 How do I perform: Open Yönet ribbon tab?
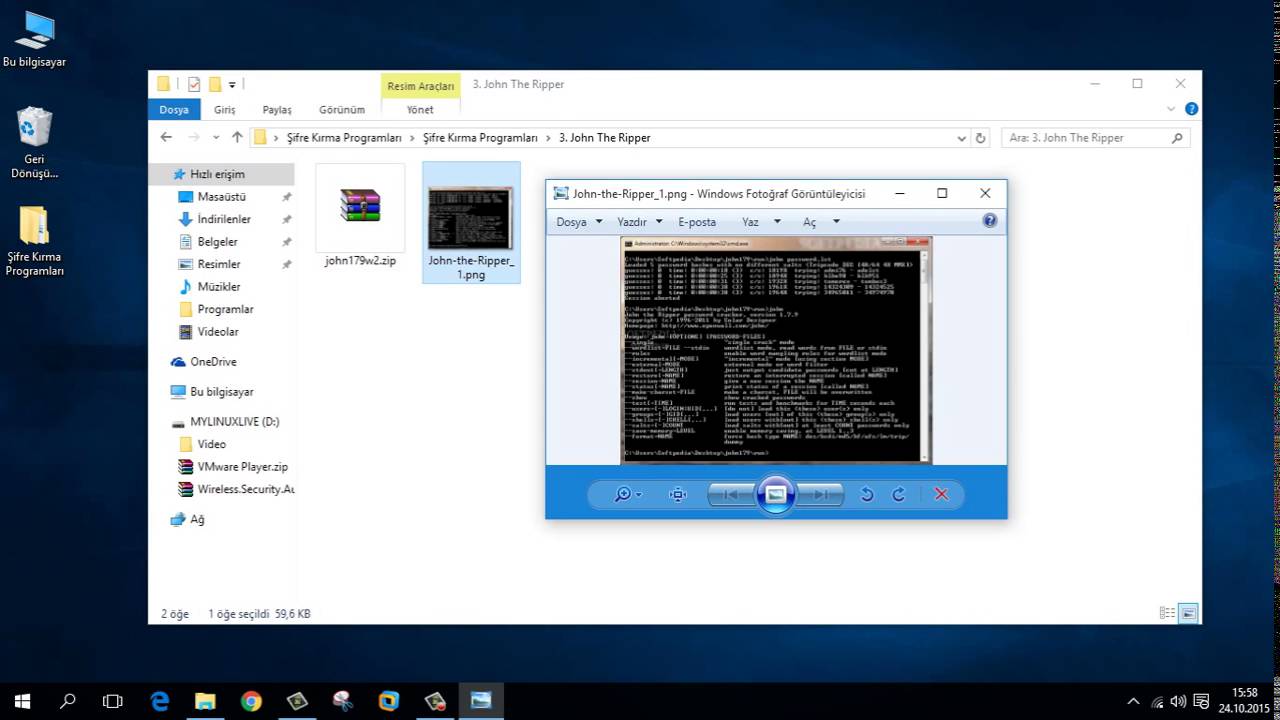click(x=421, y=110)
